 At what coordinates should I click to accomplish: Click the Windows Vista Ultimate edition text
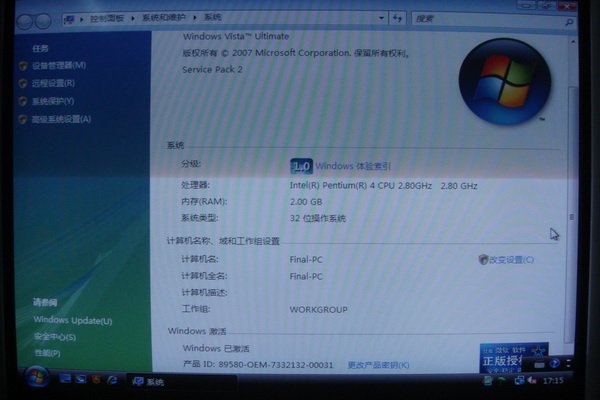(236, 36)
